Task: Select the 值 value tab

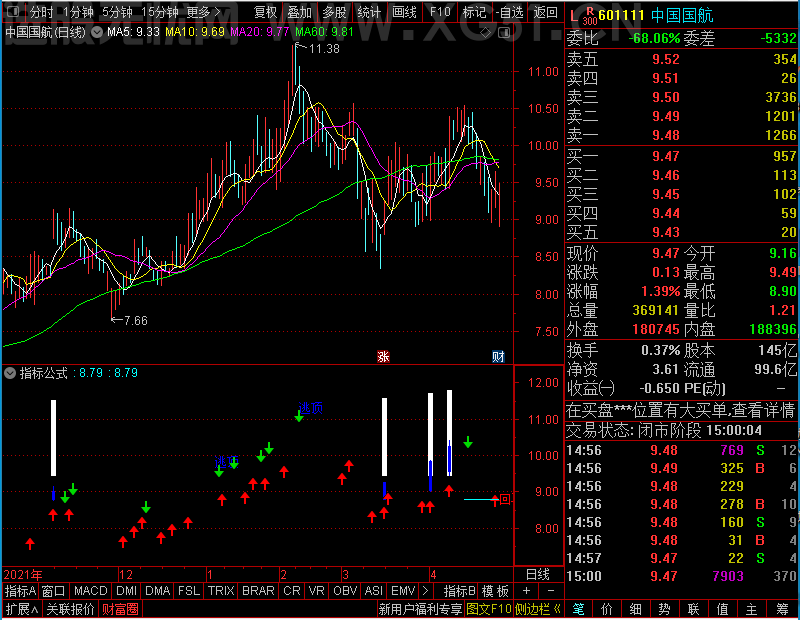Action: tap(722, 609)
